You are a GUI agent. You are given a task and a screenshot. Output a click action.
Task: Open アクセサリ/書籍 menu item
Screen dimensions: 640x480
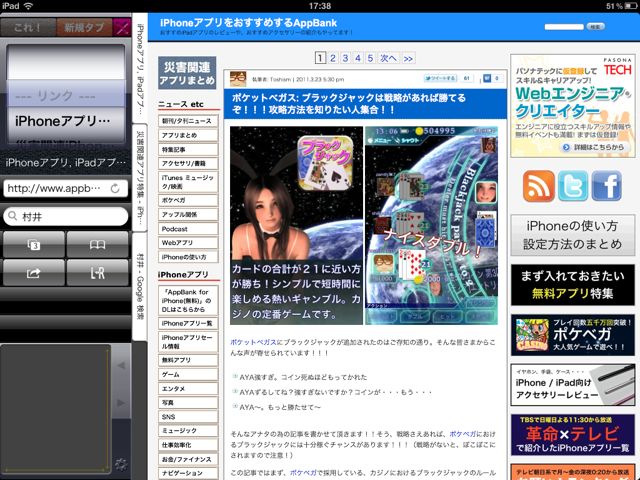point(188,164)
